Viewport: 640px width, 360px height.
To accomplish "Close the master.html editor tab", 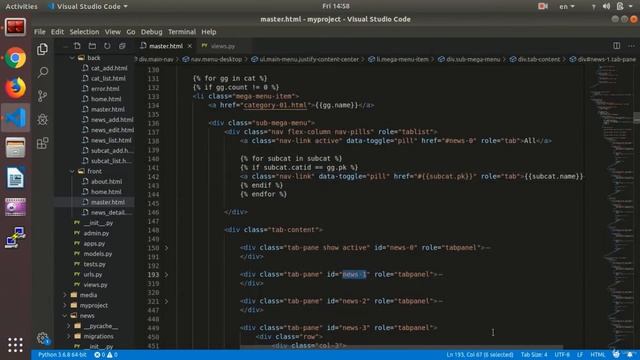I will 190,46.
